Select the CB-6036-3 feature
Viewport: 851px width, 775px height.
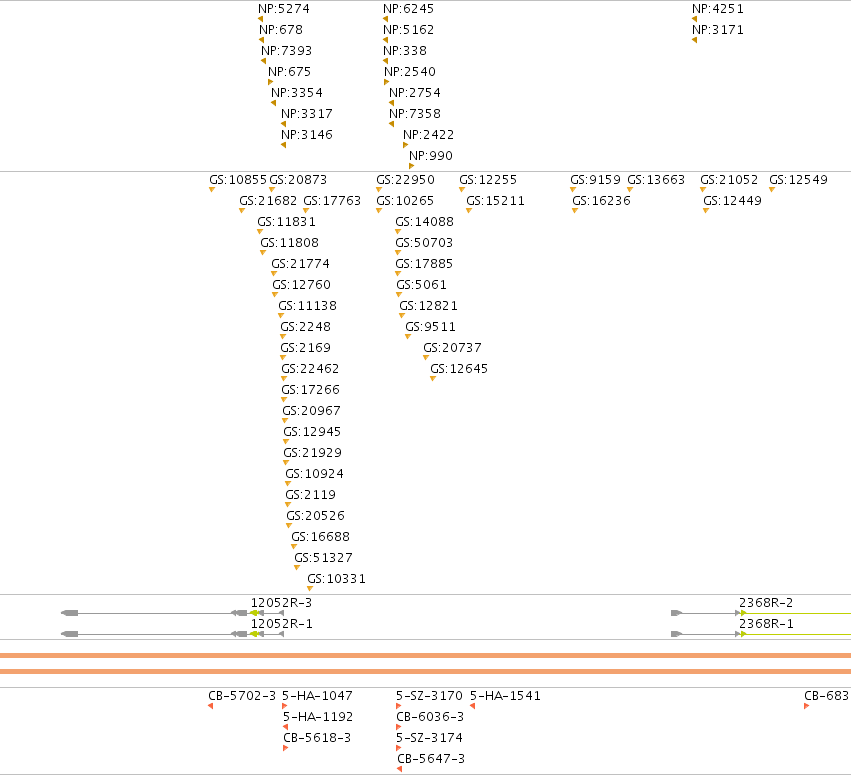tap(430, 717)
